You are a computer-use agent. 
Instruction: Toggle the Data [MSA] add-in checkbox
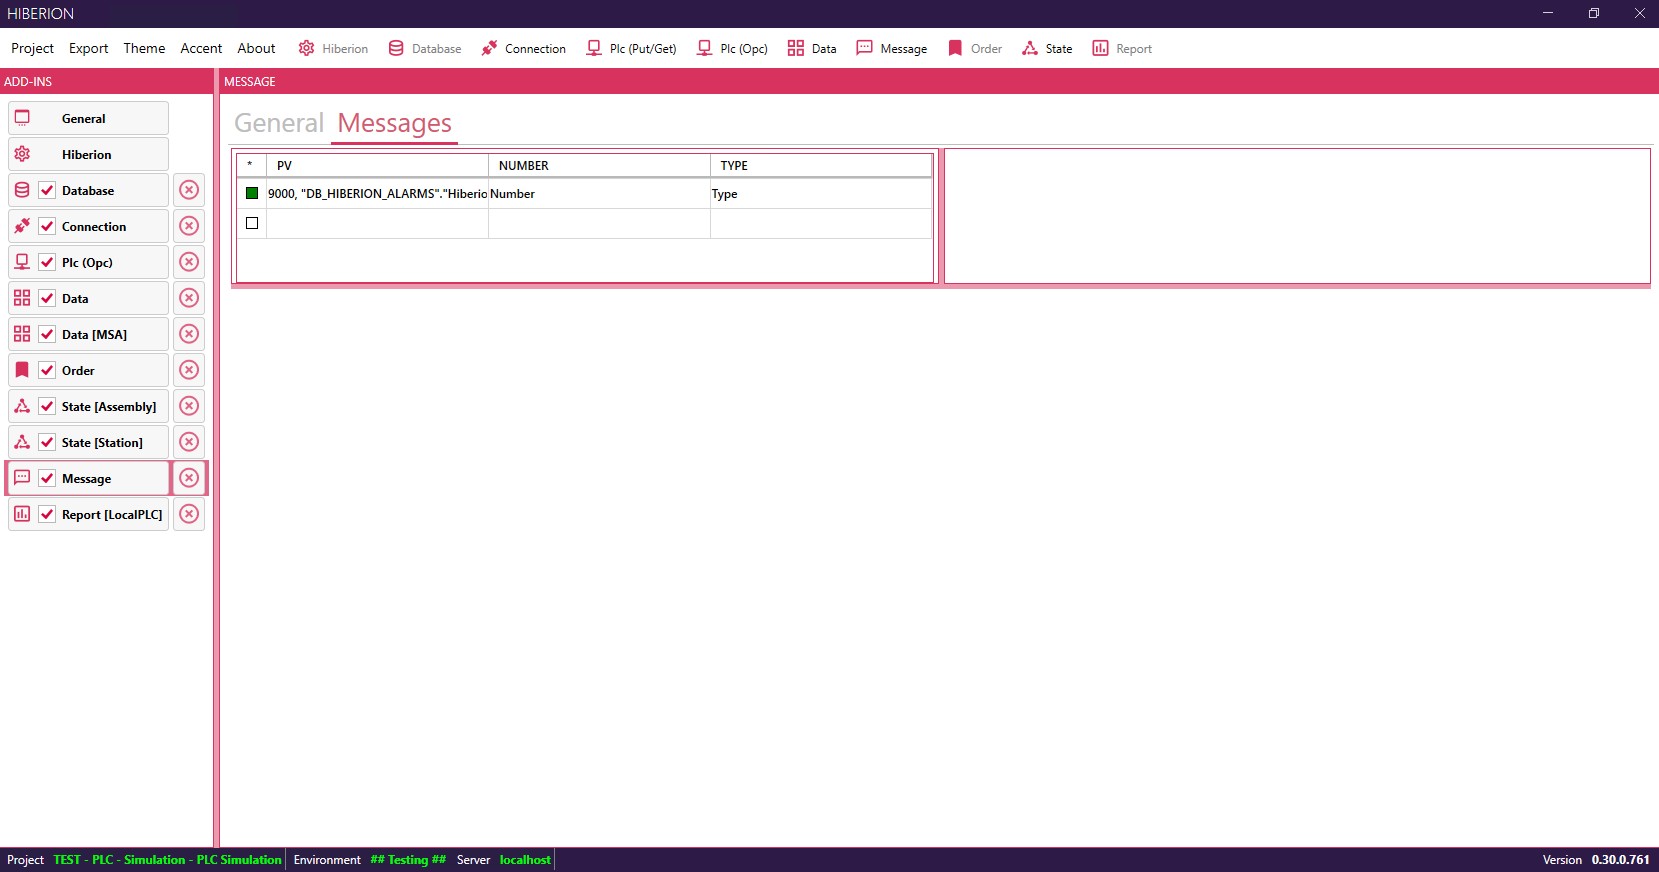[x=47, y=334]
